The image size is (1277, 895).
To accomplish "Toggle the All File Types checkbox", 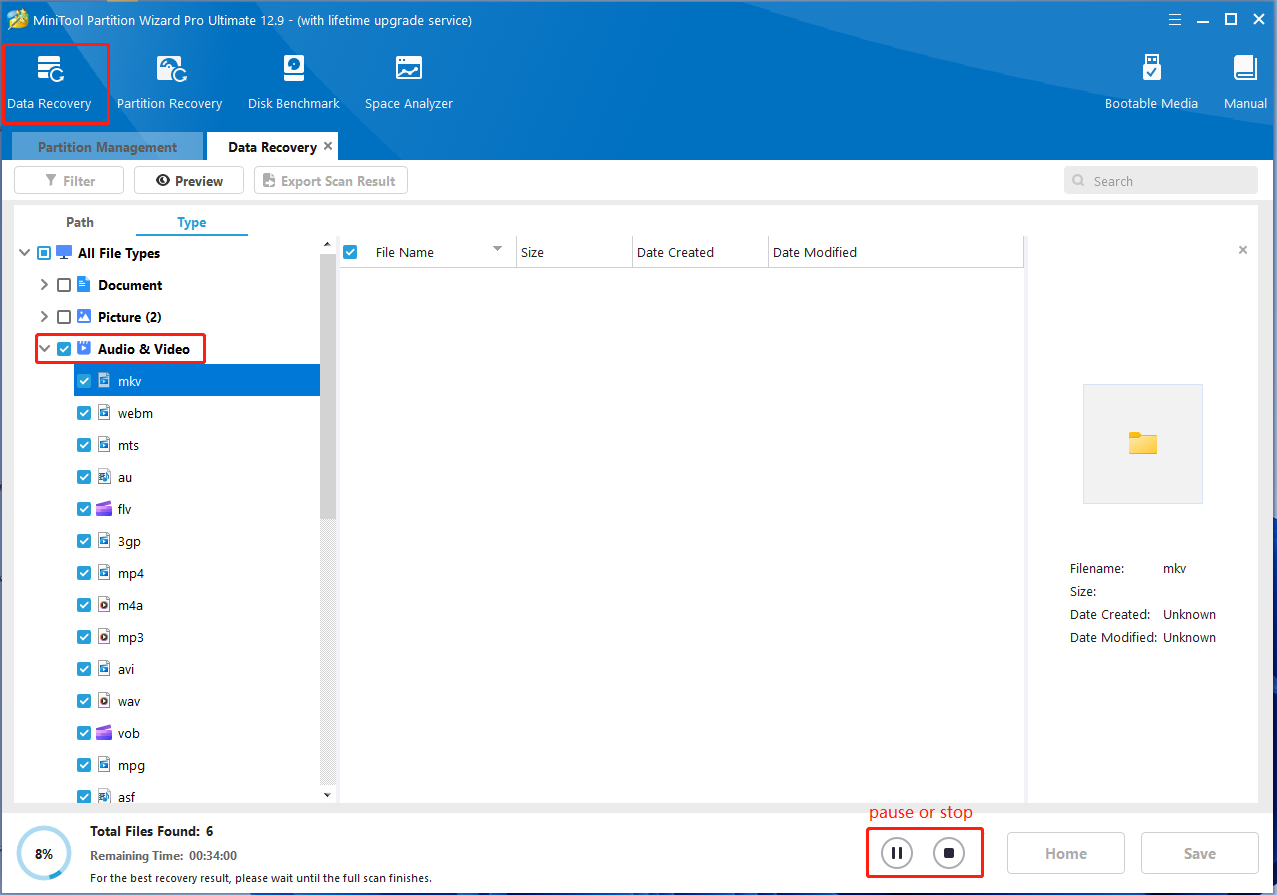I will point(44,253).
